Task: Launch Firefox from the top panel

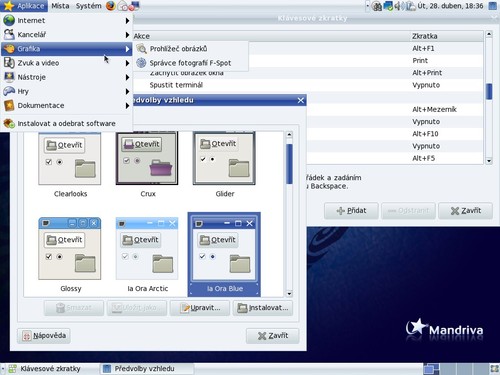Action: [x=111, y=6]
